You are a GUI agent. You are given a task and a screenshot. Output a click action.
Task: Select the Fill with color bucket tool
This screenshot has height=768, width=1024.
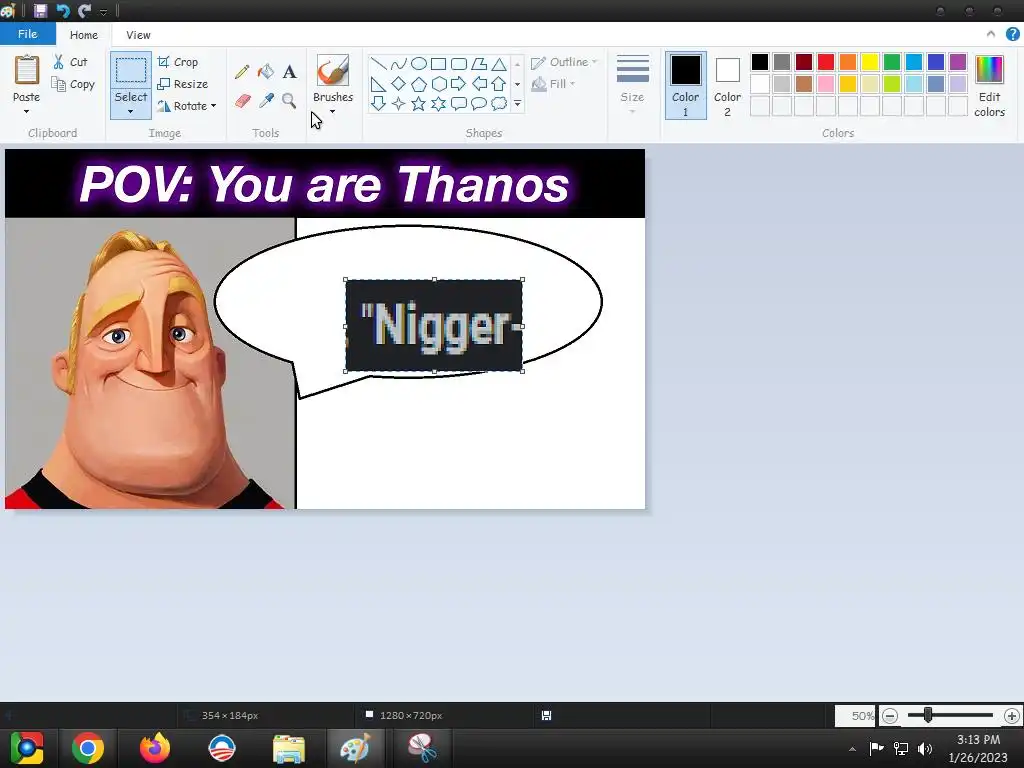point(266,71)
